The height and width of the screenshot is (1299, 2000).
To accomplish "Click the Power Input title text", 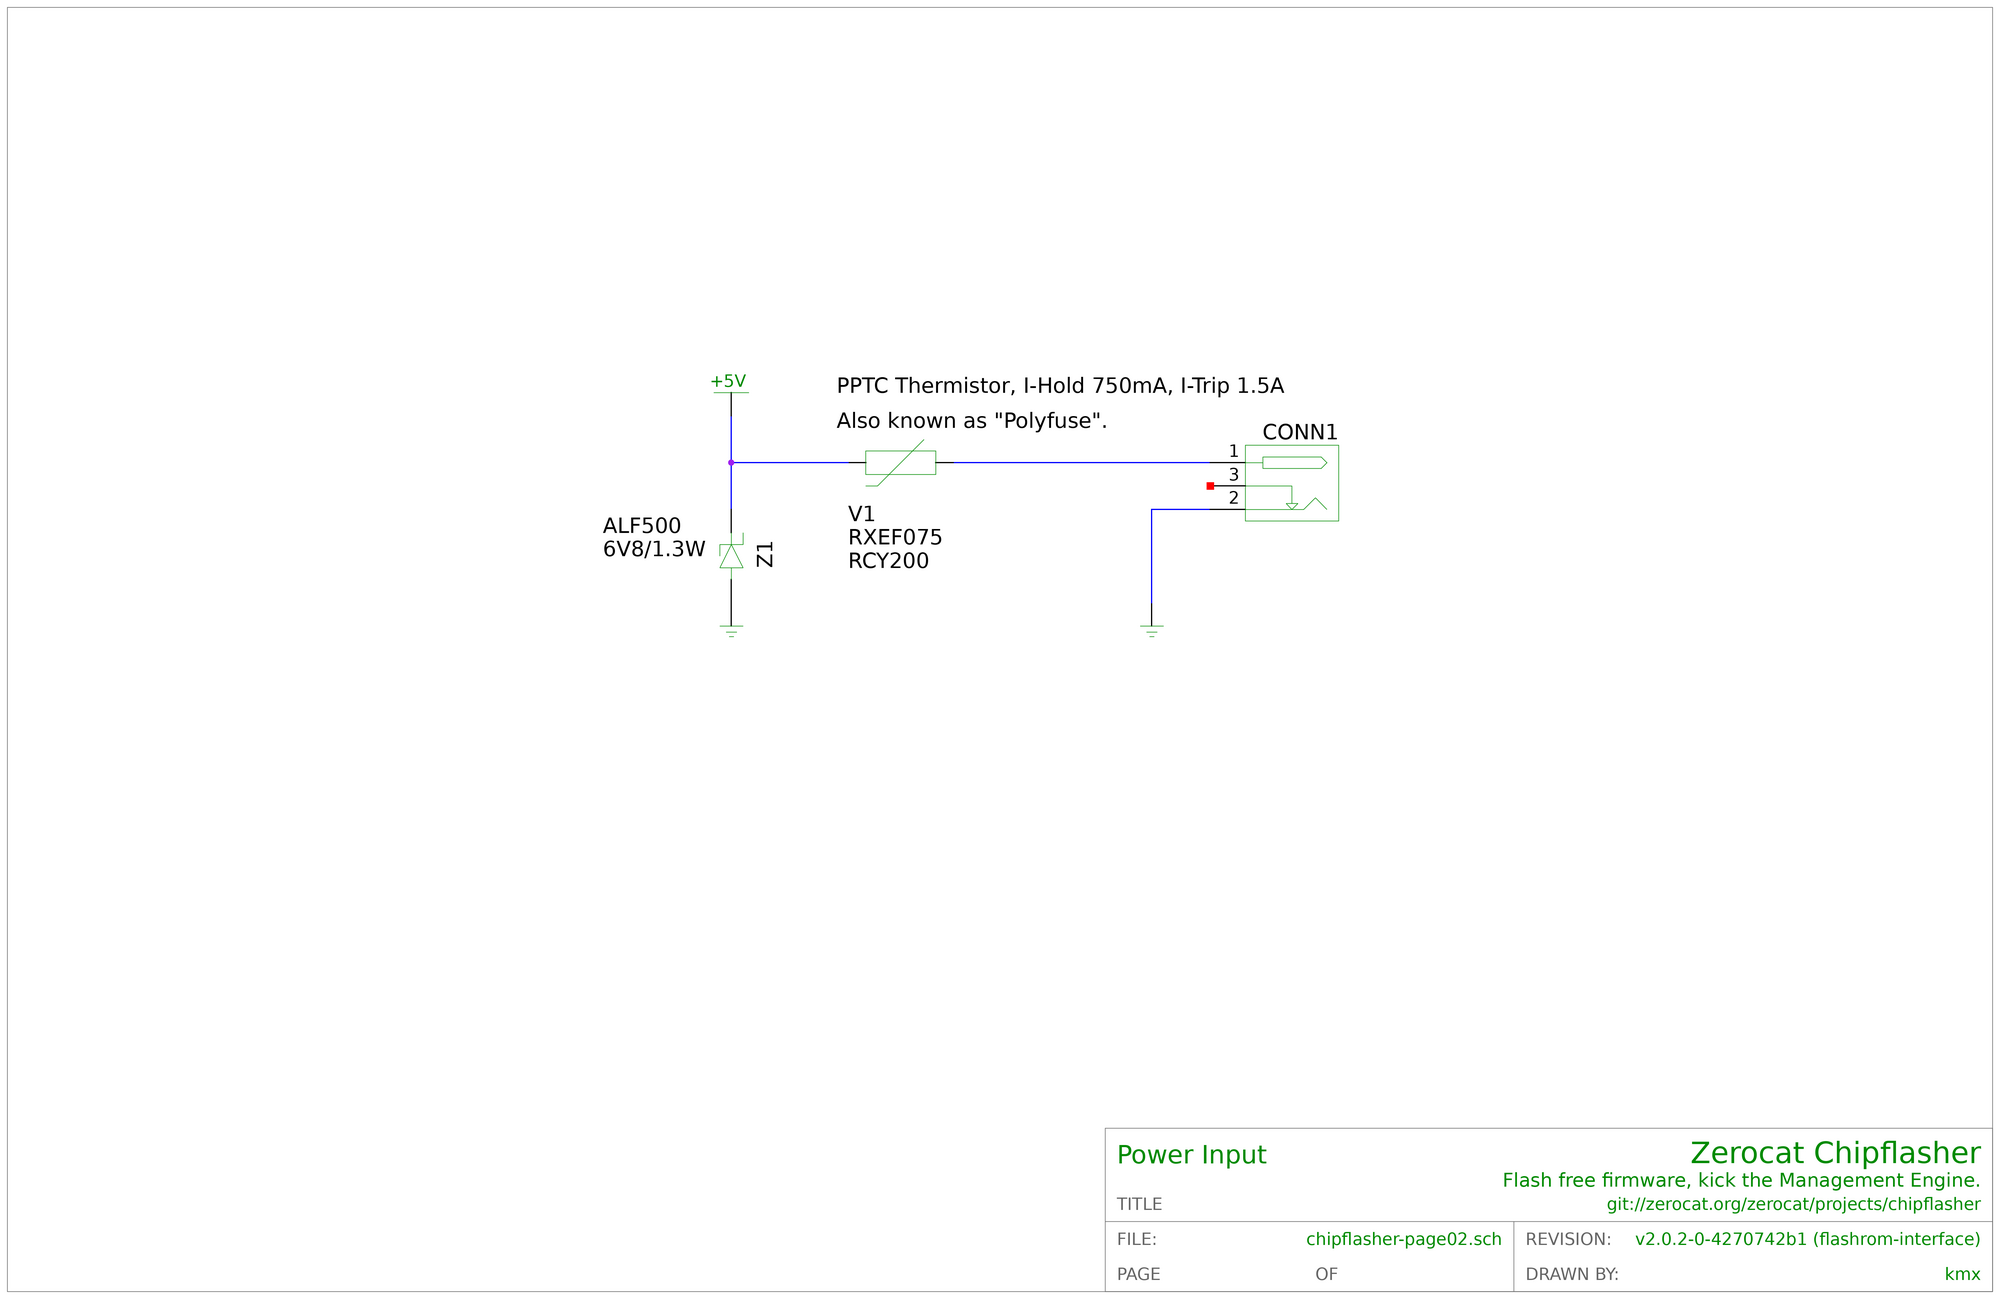I will (x=1191, y=1155).
